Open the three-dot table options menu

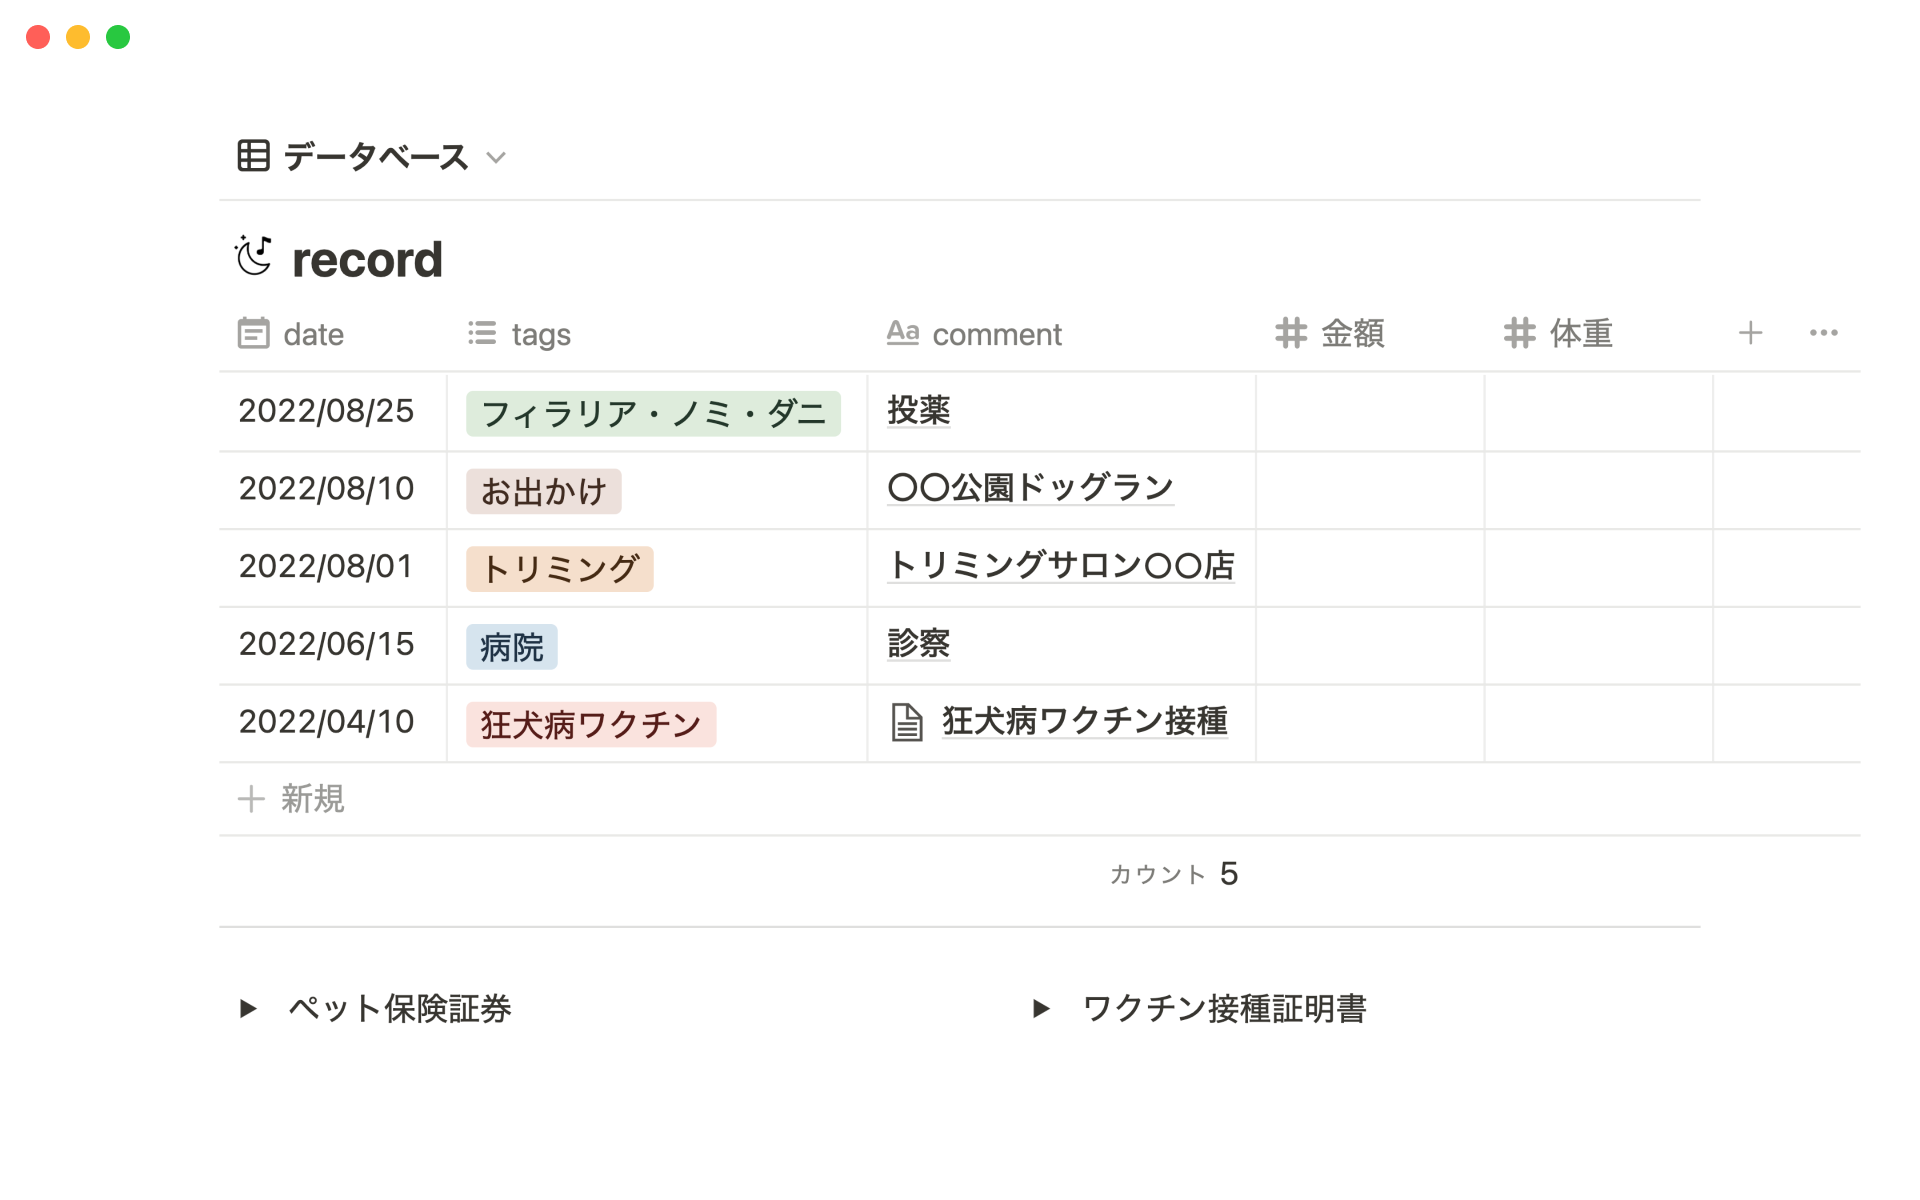(1823, 333)
